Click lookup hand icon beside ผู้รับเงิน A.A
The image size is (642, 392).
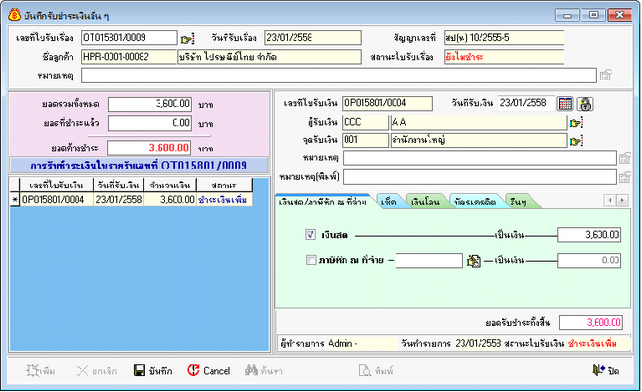pos(576,122)
